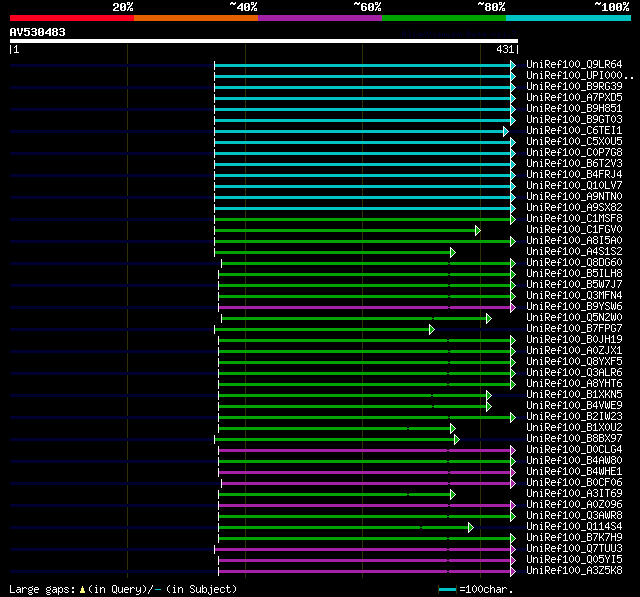Click the UniRef100_B9YSW6 label

(x=574, y=307)
